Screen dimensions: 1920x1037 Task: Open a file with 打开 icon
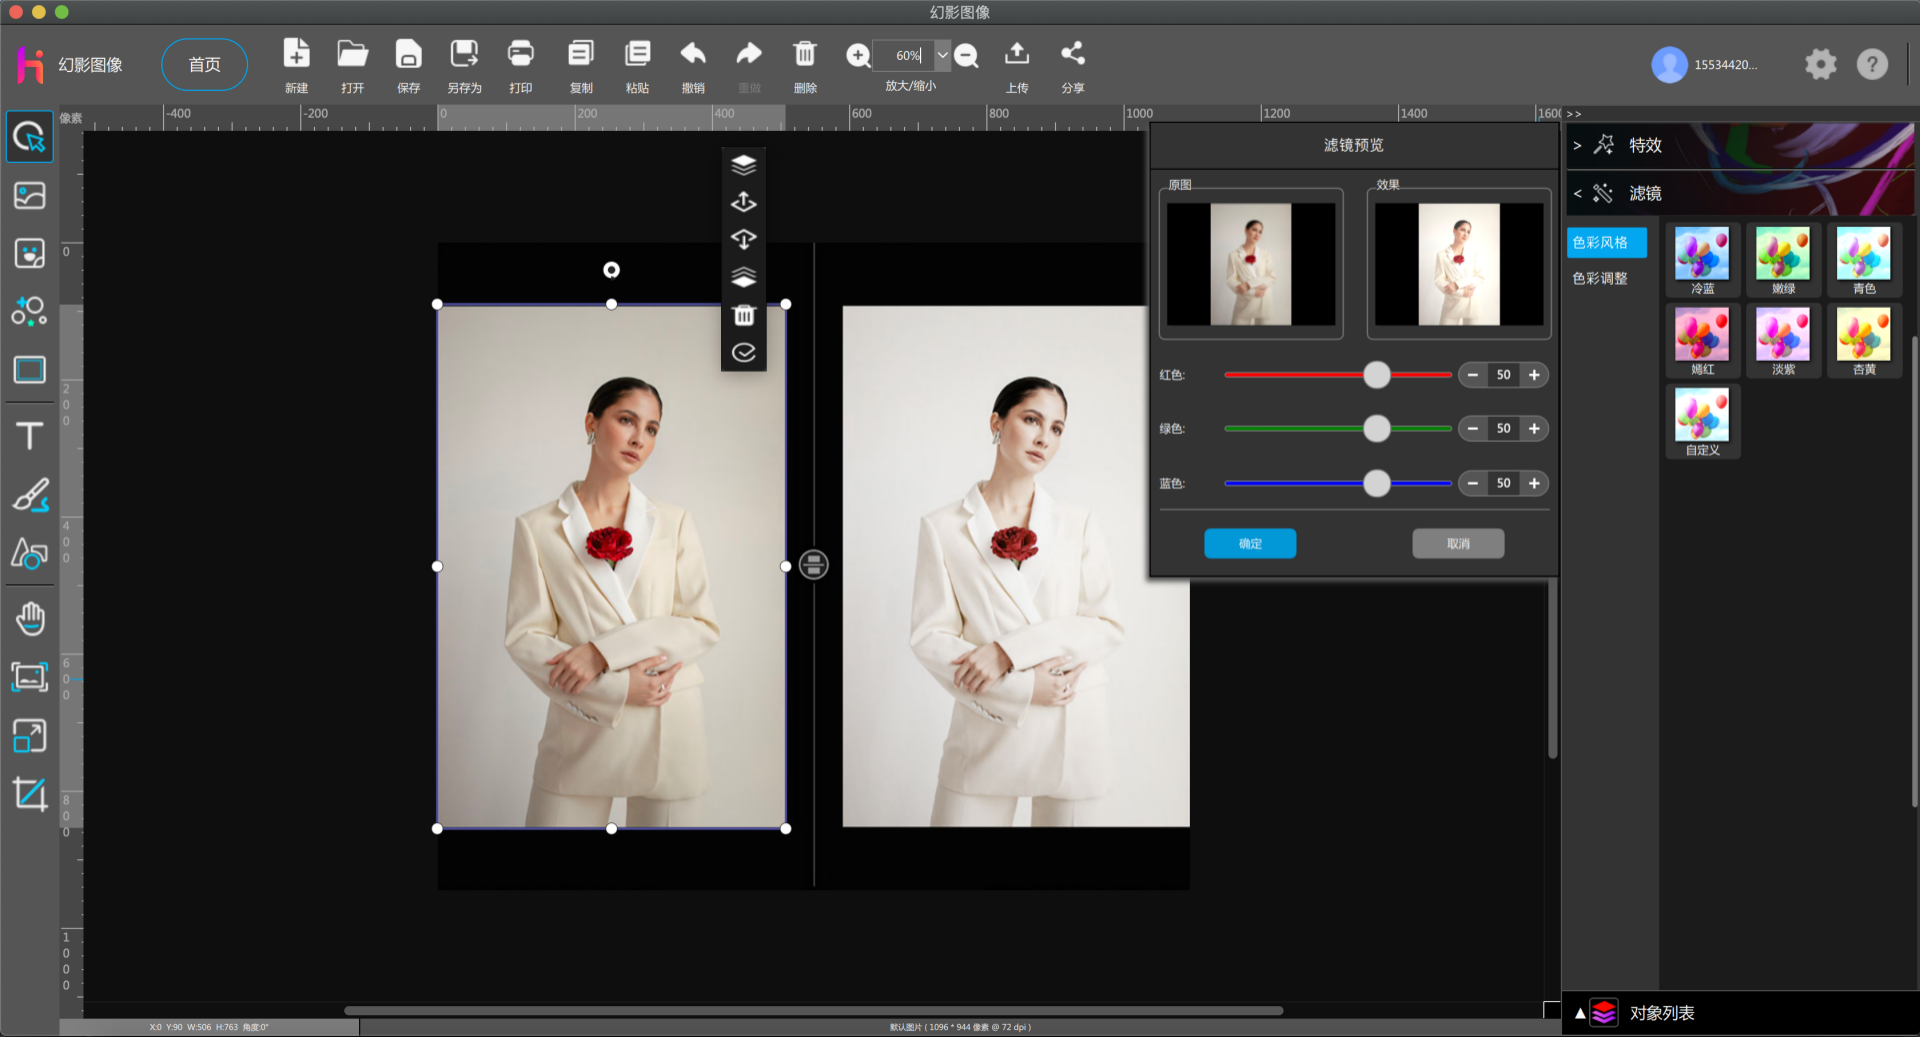pos(352,54)
